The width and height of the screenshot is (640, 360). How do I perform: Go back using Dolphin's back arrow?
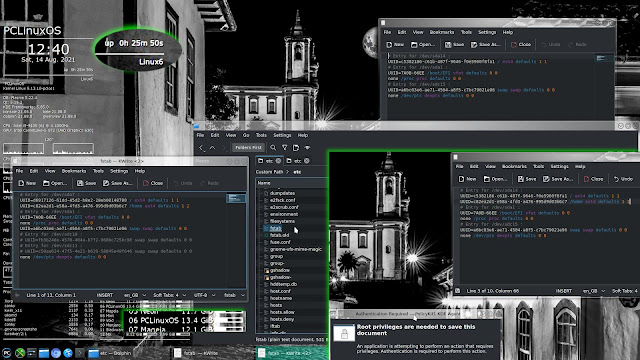201,148
